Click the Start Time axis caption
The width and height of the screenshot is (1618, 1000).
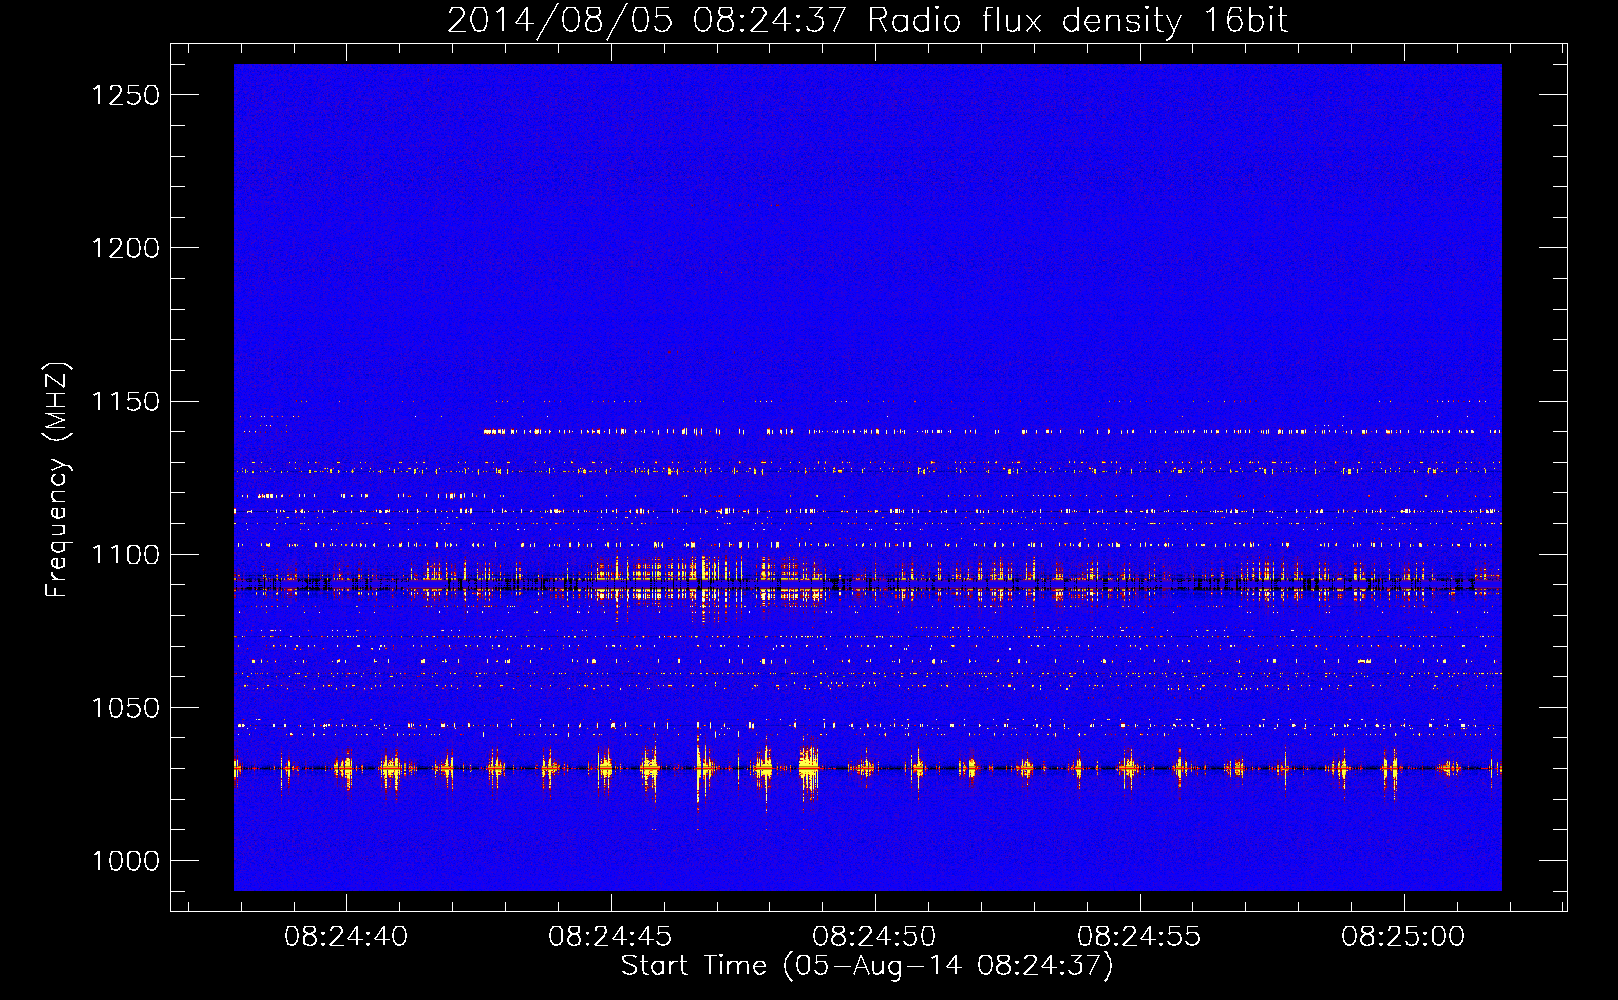867,966
